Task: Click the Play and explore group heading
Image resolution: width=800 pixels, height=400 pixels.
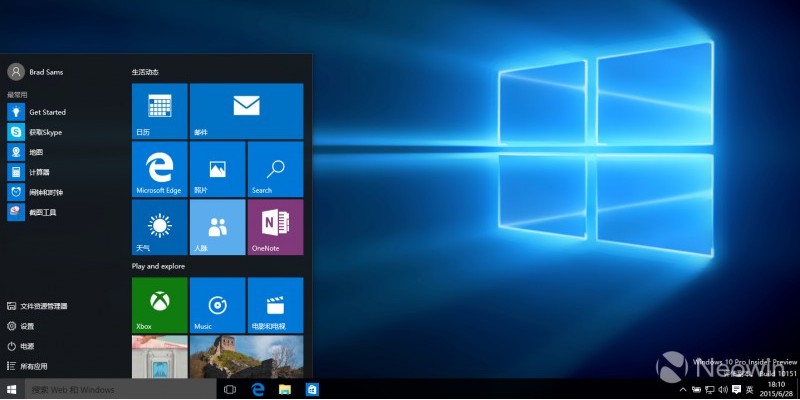Action: tap(158, 266)
